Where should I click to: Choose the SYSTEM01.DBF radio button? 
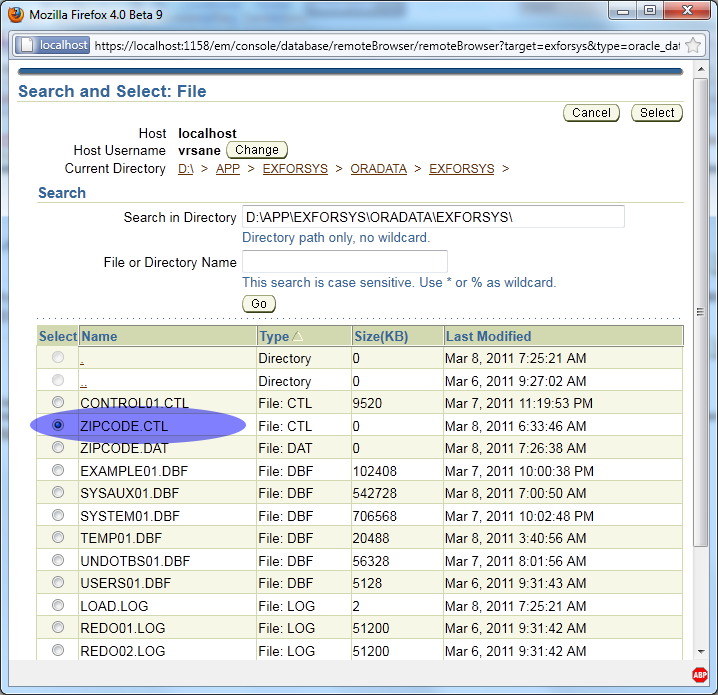[x=58, y=516]
